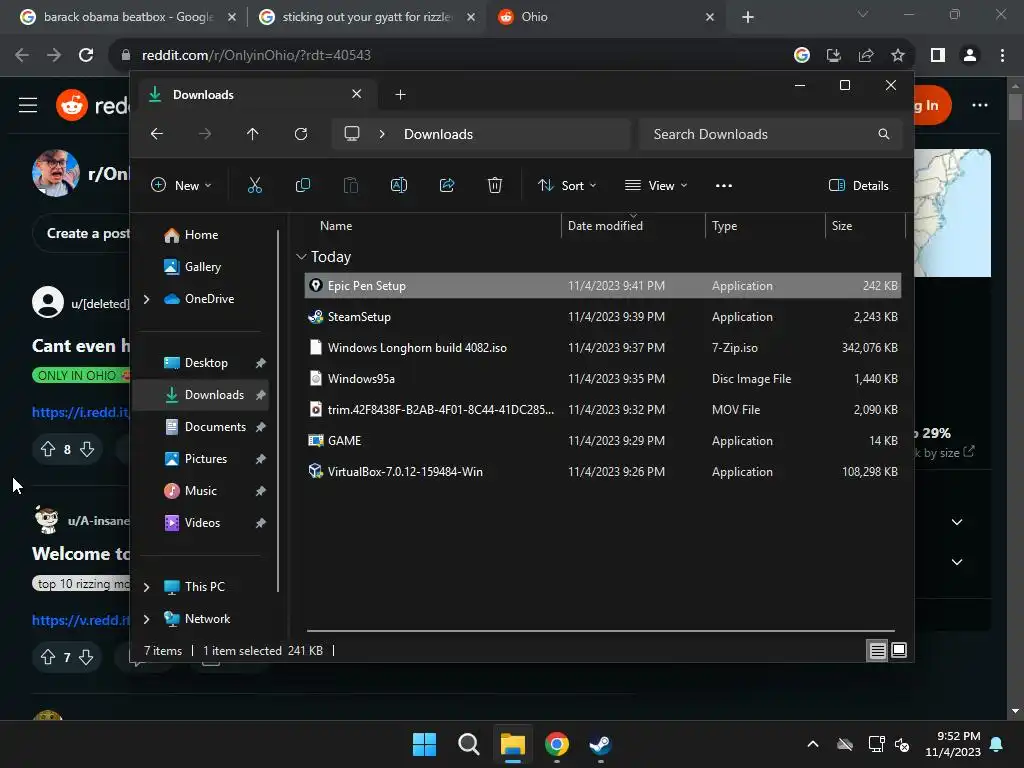The width and height of the screenshot is (1024, 768).
Task: Go up one folder level in Explorer
Action: [x=253, y=134]
